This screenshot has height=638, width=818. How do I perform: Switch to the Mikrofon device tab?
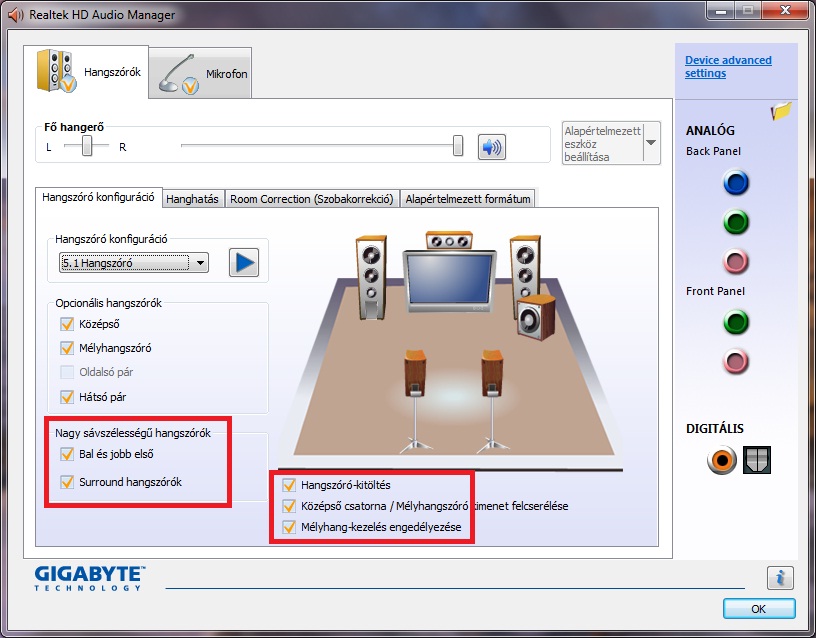200,74
